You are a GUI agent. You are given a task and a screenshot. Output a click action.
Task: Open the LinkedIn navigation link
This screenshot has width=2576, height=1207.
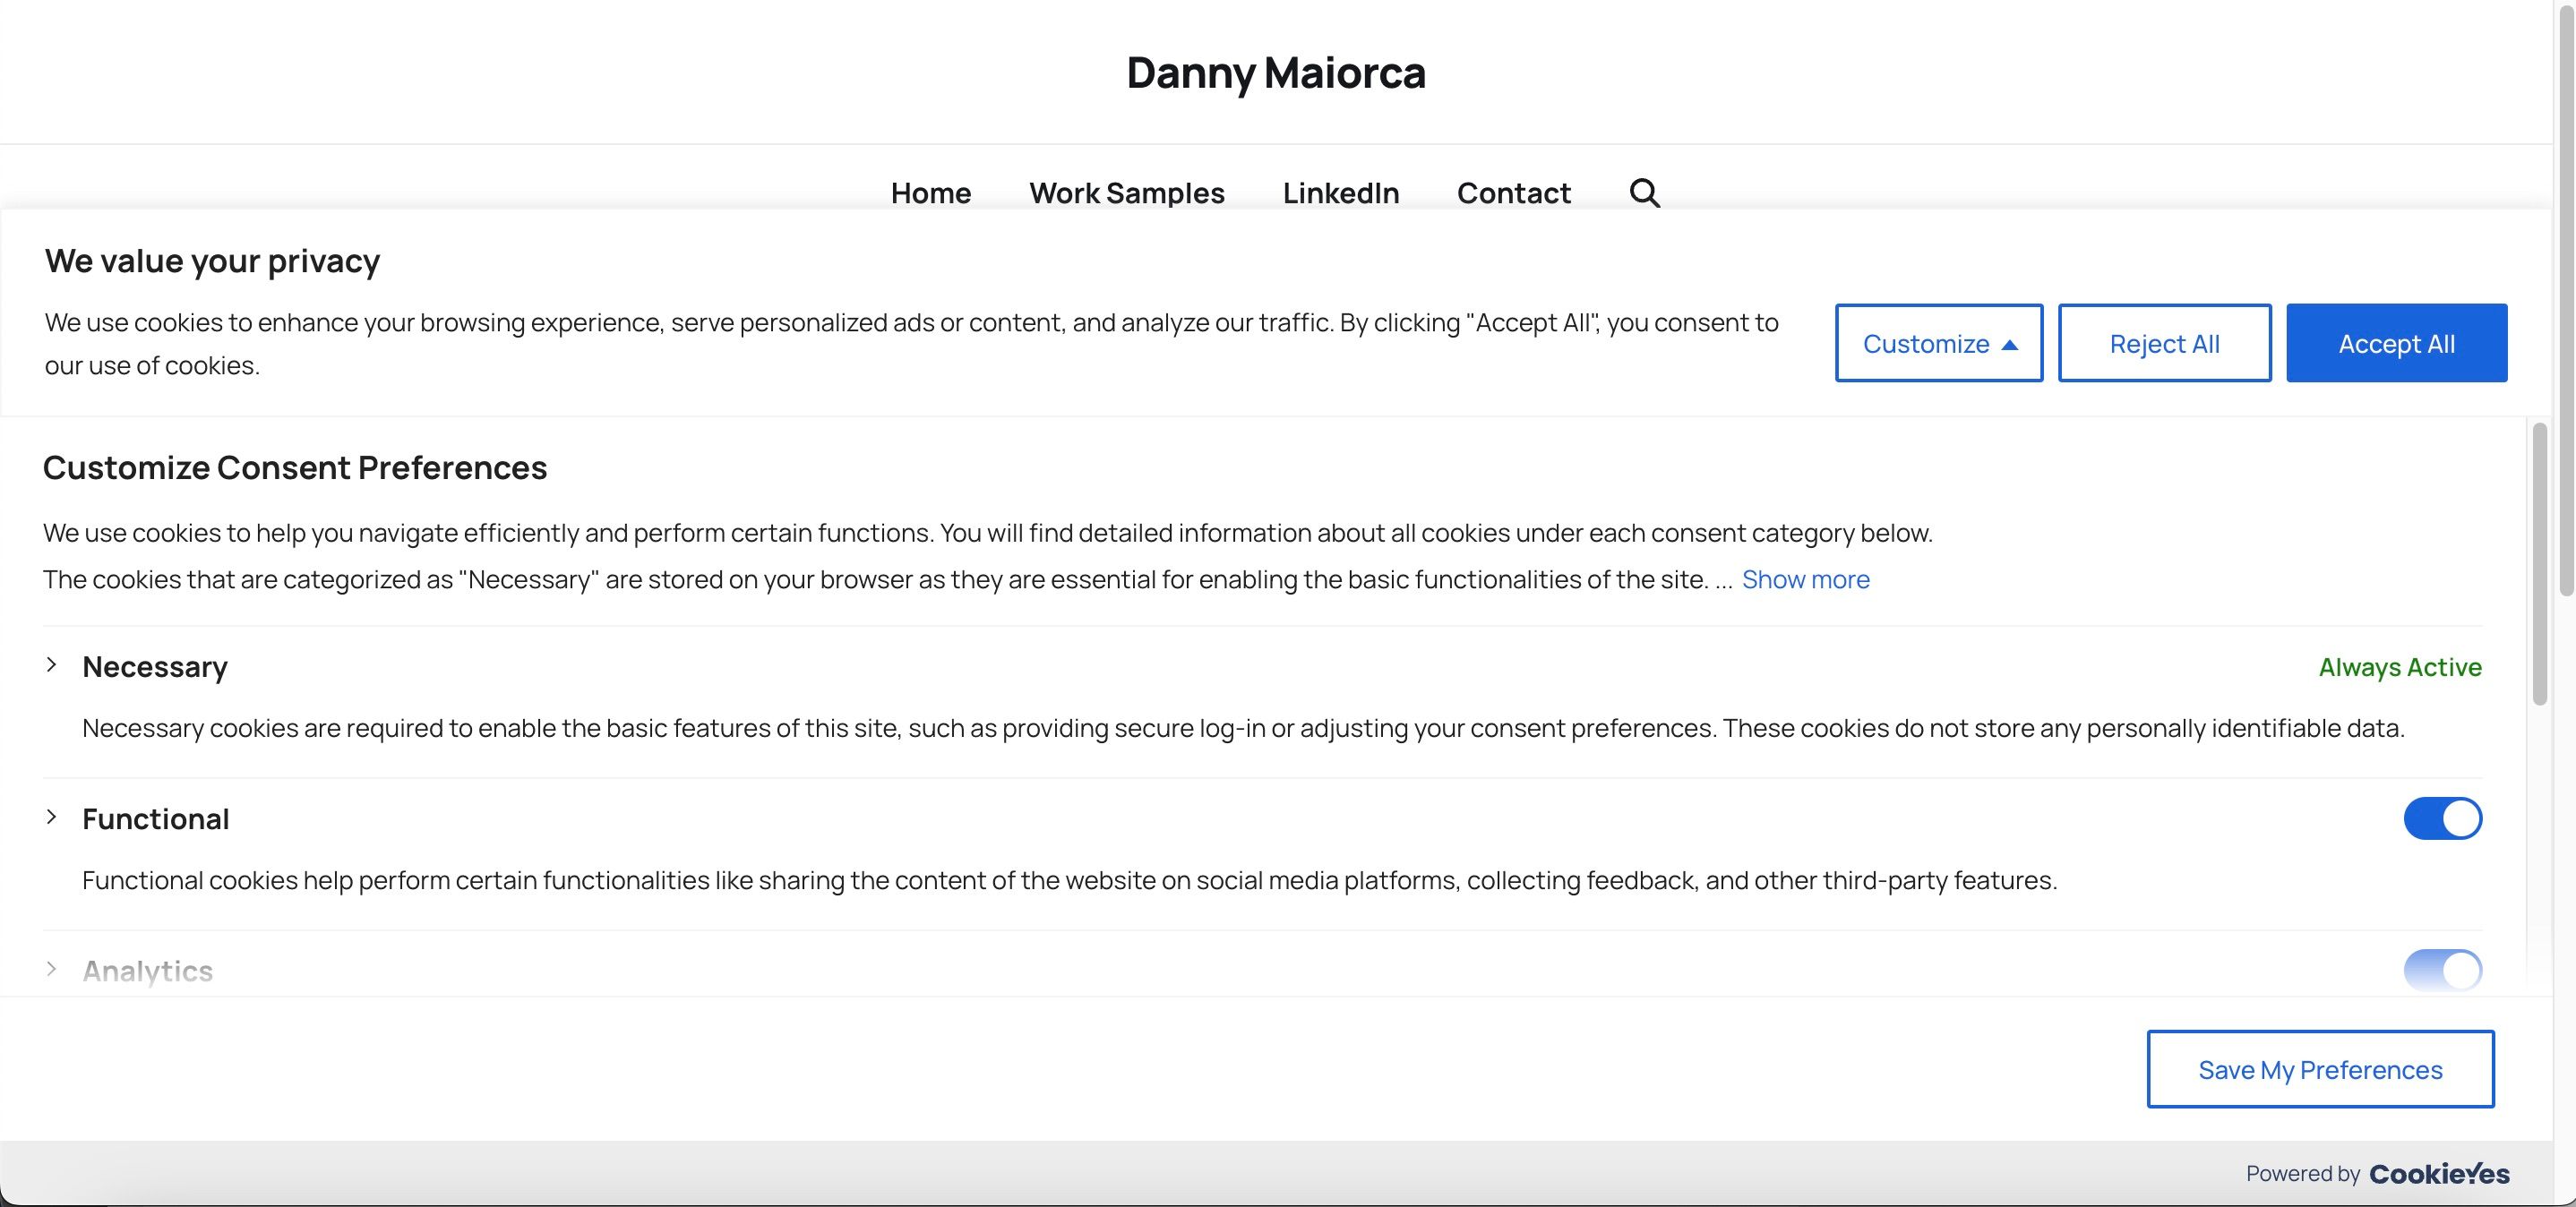(1340, 193)
